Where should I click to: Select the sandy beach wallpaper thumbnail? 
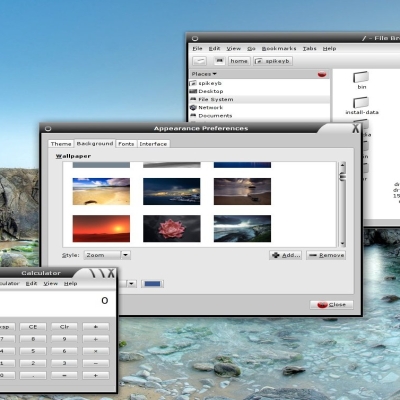pyautogui.click(x=101, y=191)
